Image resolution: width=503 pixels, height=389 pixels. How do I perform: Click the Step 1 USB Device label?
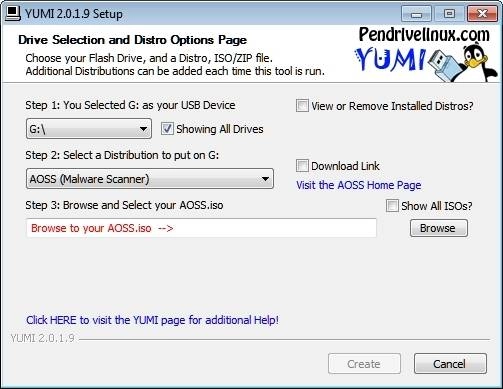pos(130,105)
